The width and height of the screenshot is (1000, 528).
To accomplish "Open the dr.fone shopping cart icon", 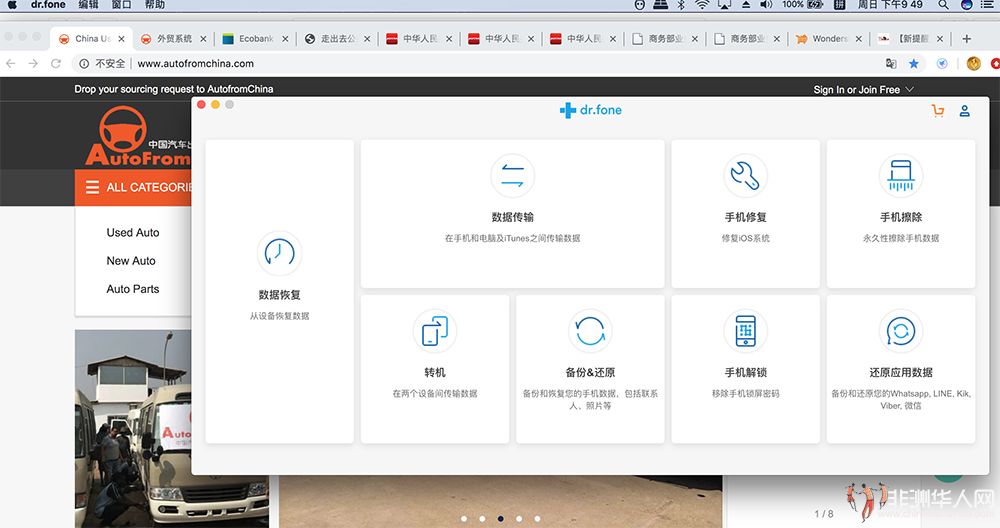I will tap(938, 111).
